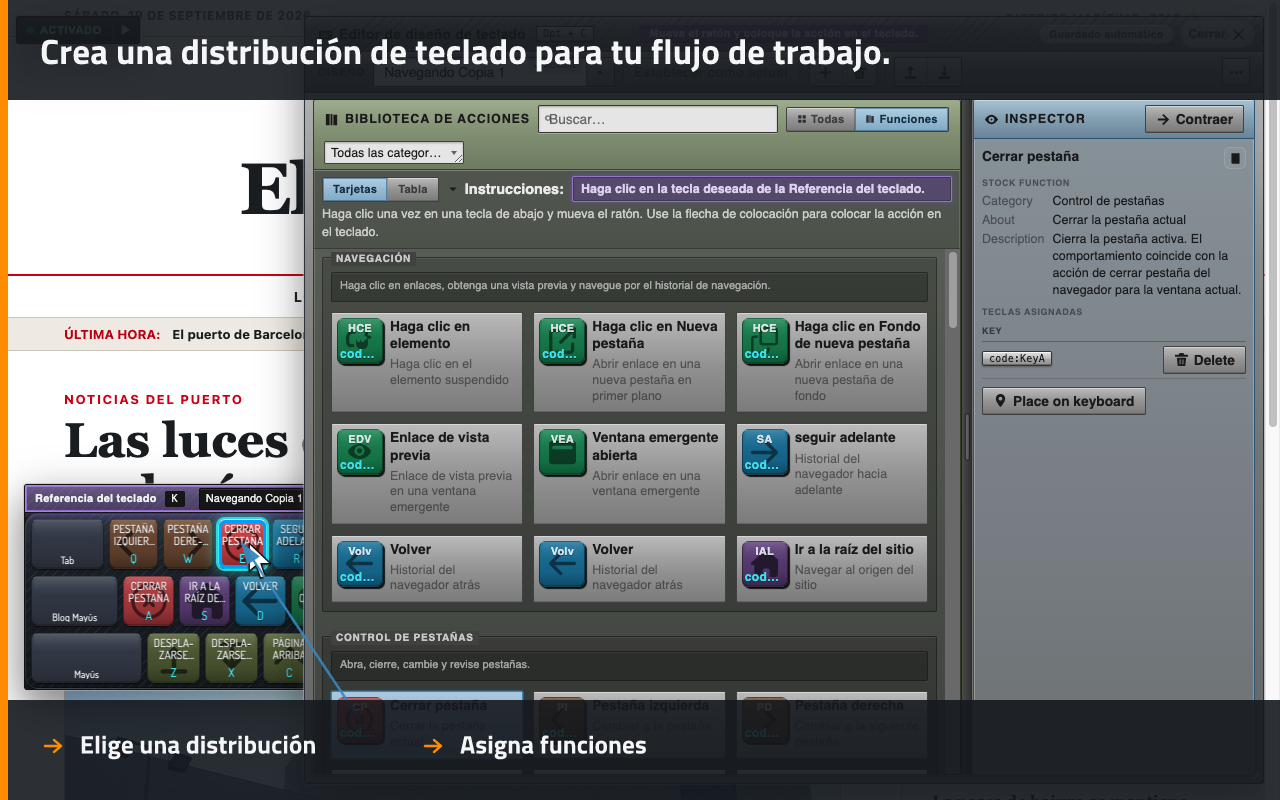1280x800 pixels.
Task: Click the A key Cerrar pestaña in keyboard reference
Action: pyautogui.click(x=149, y=601)
